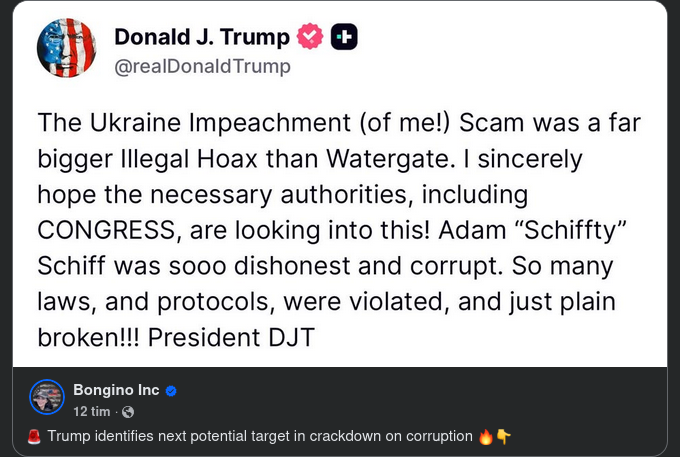Click Donald J. Trump's profile avatar
This screenshot has height=457, width=680.
coord(66,48)
